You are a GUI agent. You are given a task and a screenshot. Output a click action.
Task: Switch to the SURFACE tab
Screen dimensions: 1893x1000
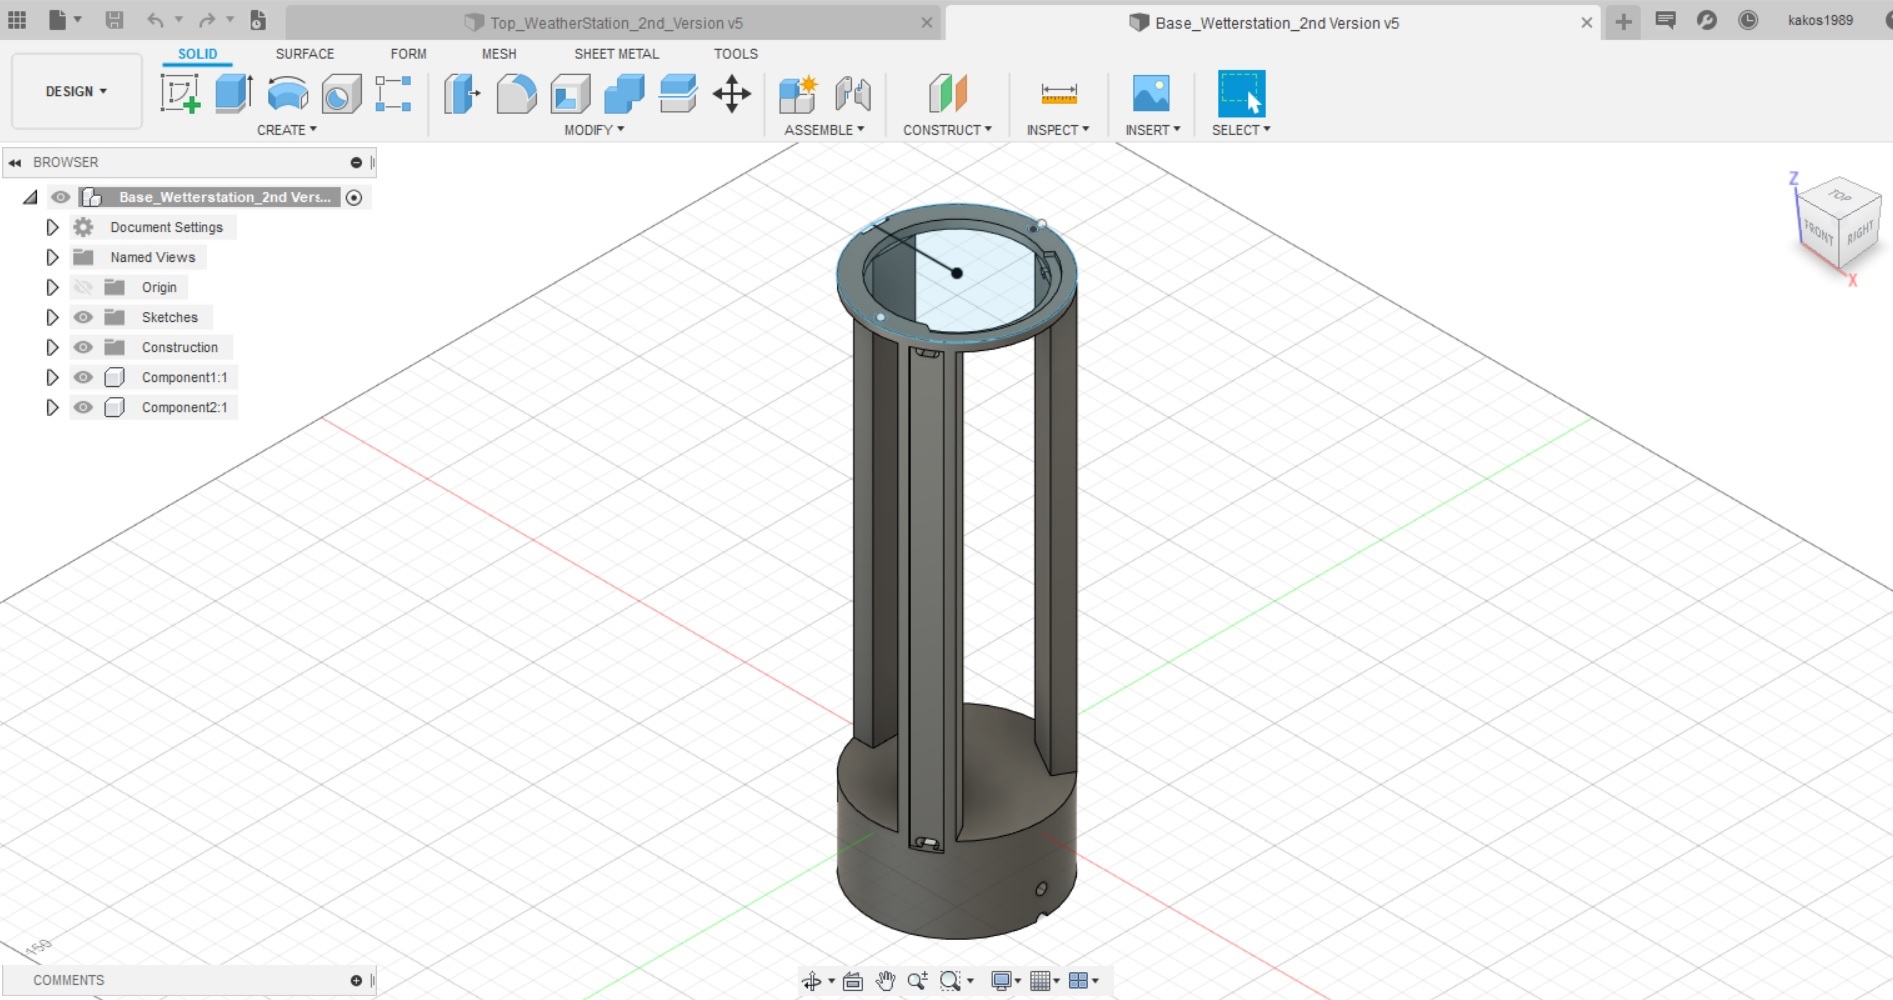(305, 54)
